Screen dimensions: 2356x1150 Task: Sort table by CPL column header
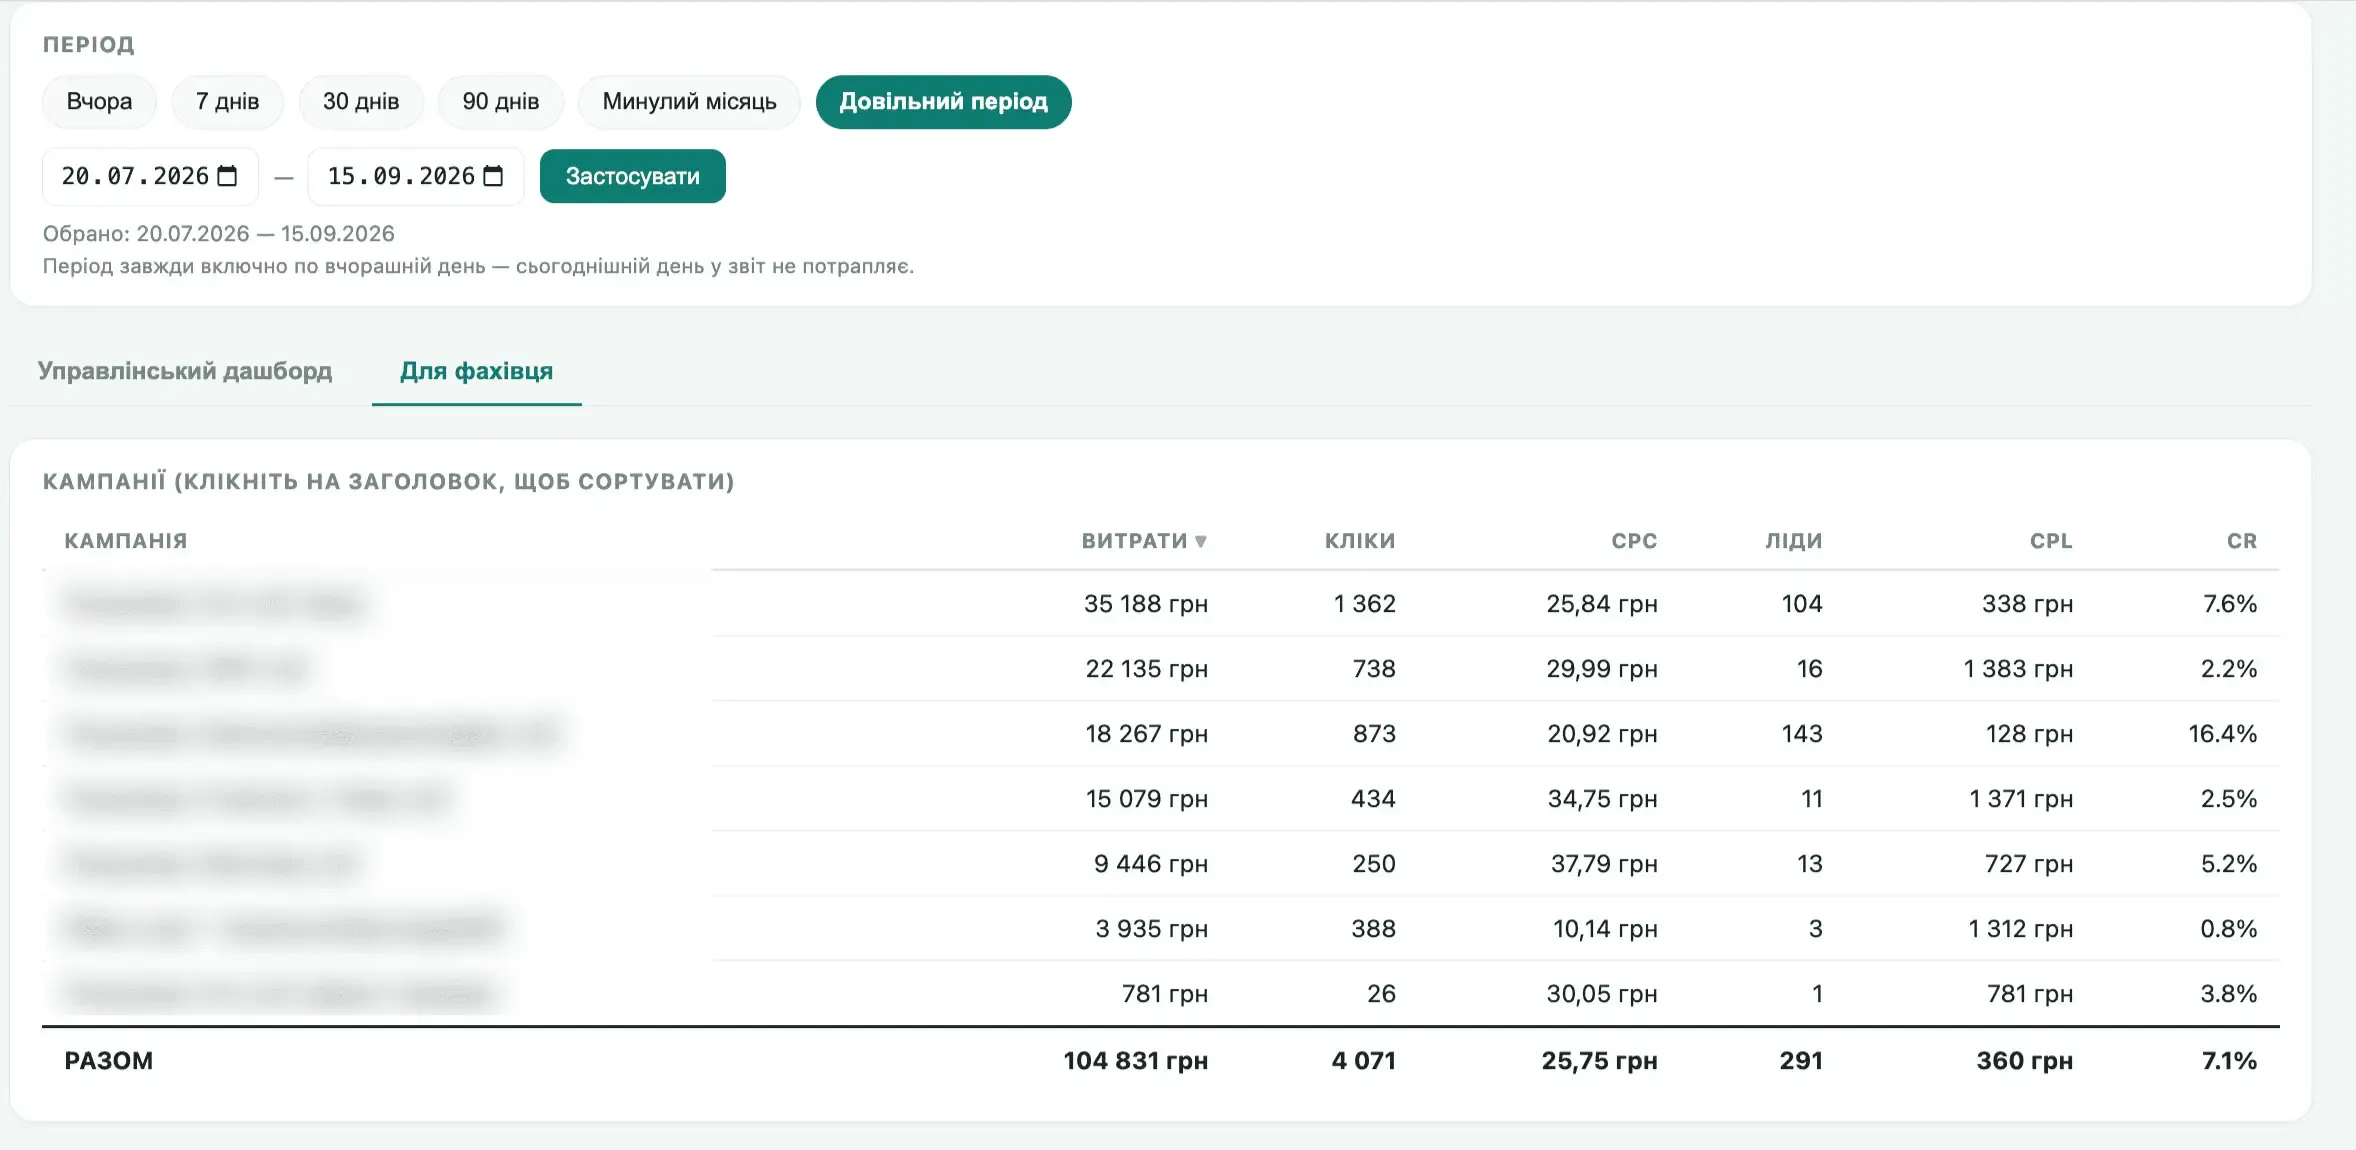point(2051,541)
